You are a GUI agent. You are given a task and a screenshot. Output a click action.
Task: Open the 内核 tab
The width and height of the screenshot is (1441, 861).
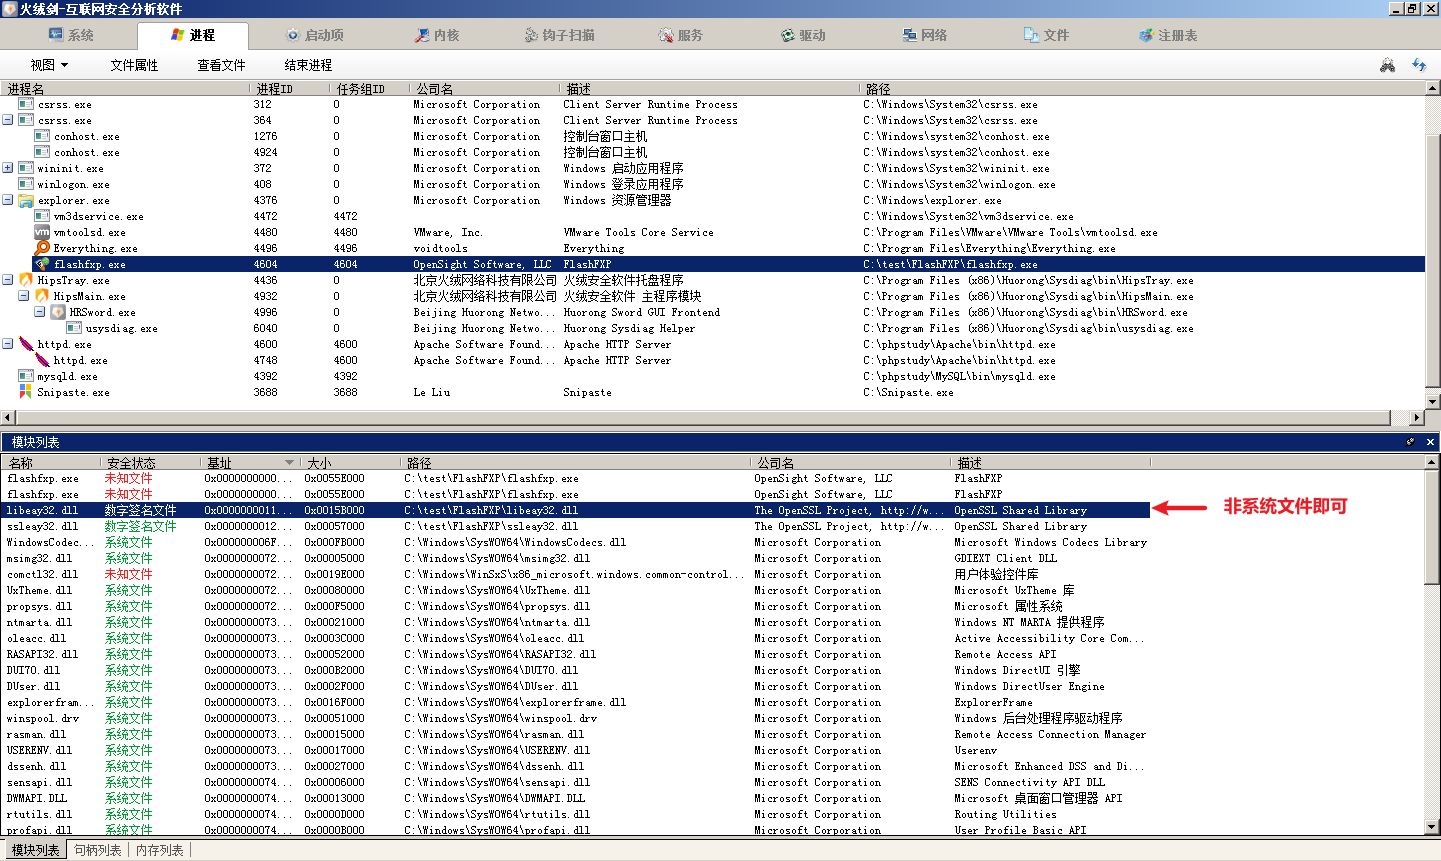pos(437,35)
